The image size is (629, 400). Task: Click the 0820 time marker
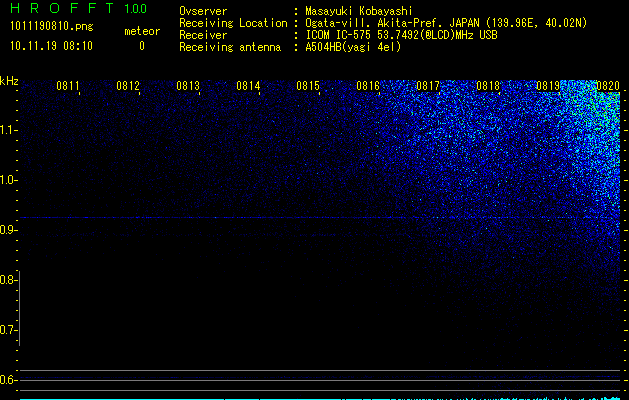(x=608, y=86)
